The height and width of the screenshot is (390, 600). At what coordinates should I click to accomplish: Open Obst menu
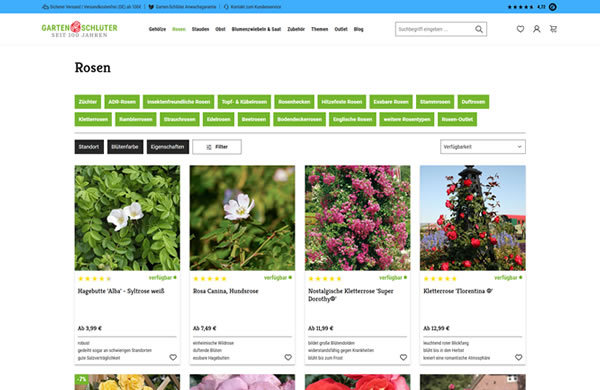click(220, 29)
